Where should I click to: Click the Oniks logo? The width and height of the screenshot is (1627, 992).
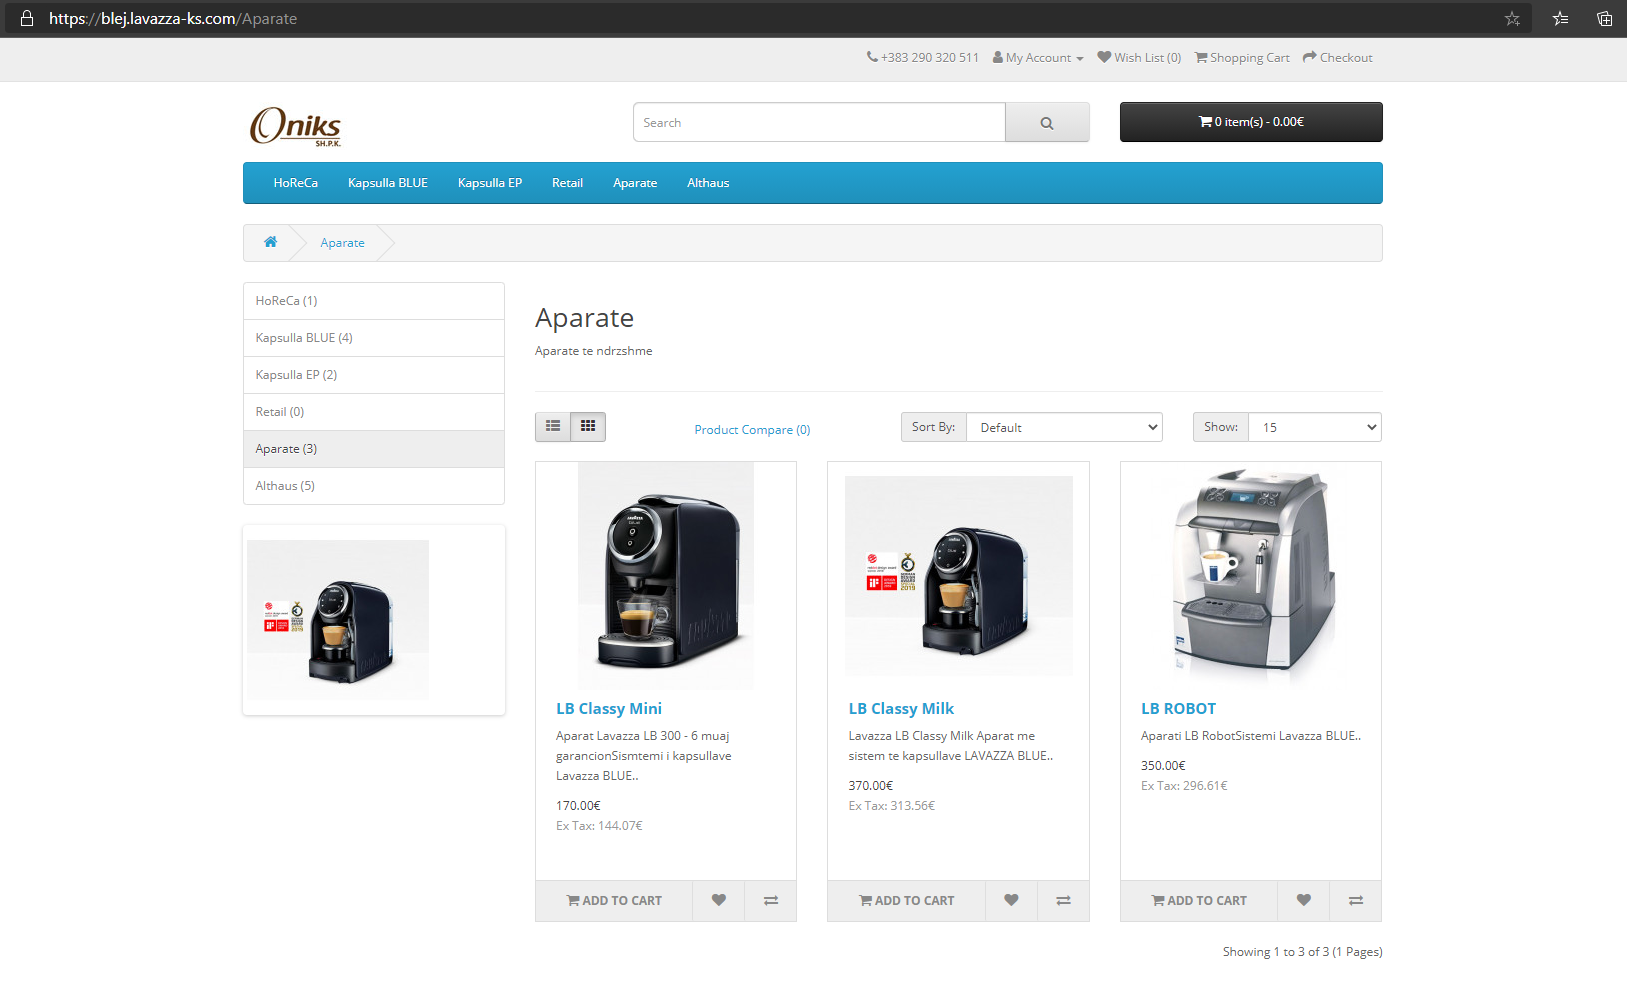(296, 127)
